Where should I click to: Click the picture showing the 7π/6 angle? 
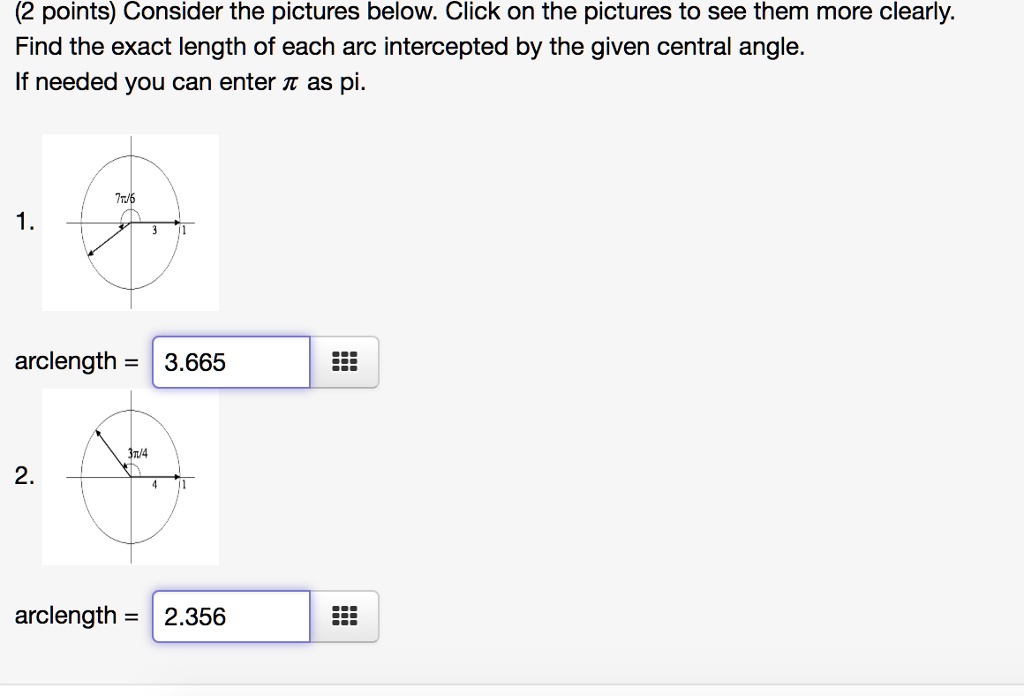coord(130,222)
